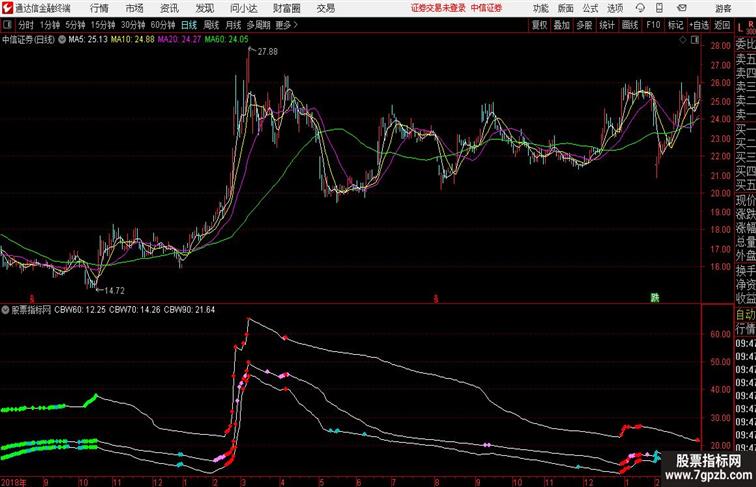
Task: Switch to 30分钟 chart period
Action: 133,25
